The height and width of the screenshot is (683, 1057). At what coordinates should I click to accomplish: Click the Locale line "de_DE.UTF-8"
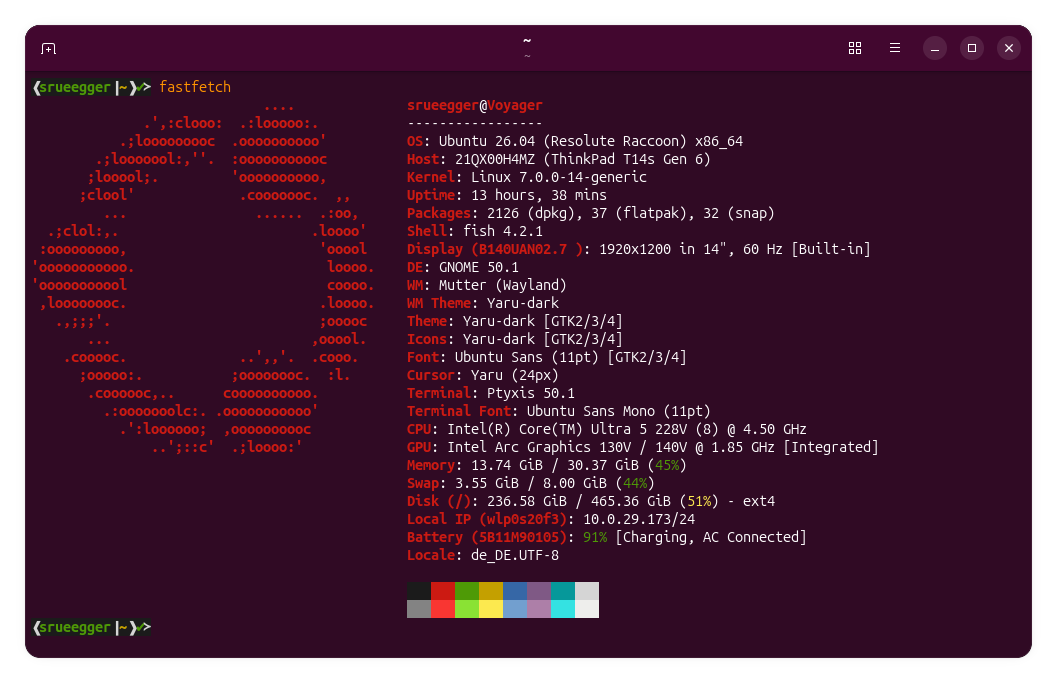pyautogui.click(x=515, y=556)
